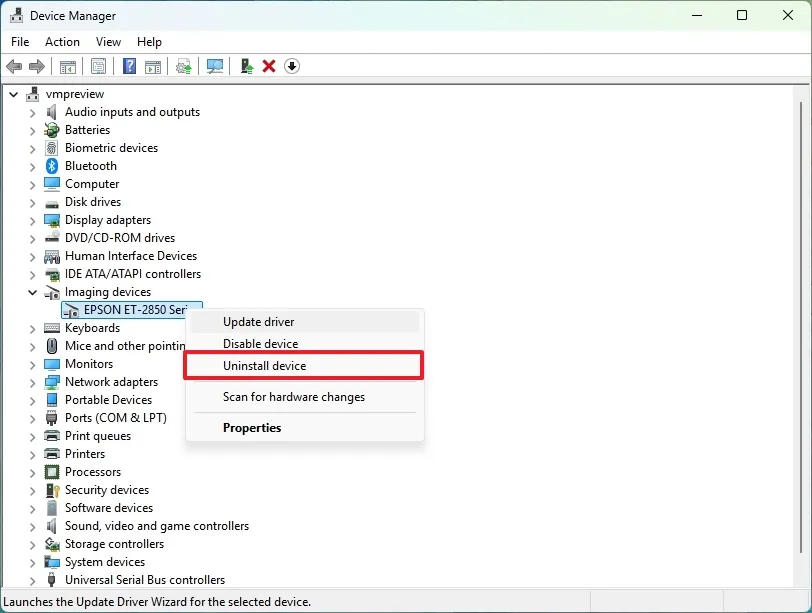This screenshot has height=613, width=812.
Task: Choose Uninstall device from context menu
Action: [x=264, y=366]
